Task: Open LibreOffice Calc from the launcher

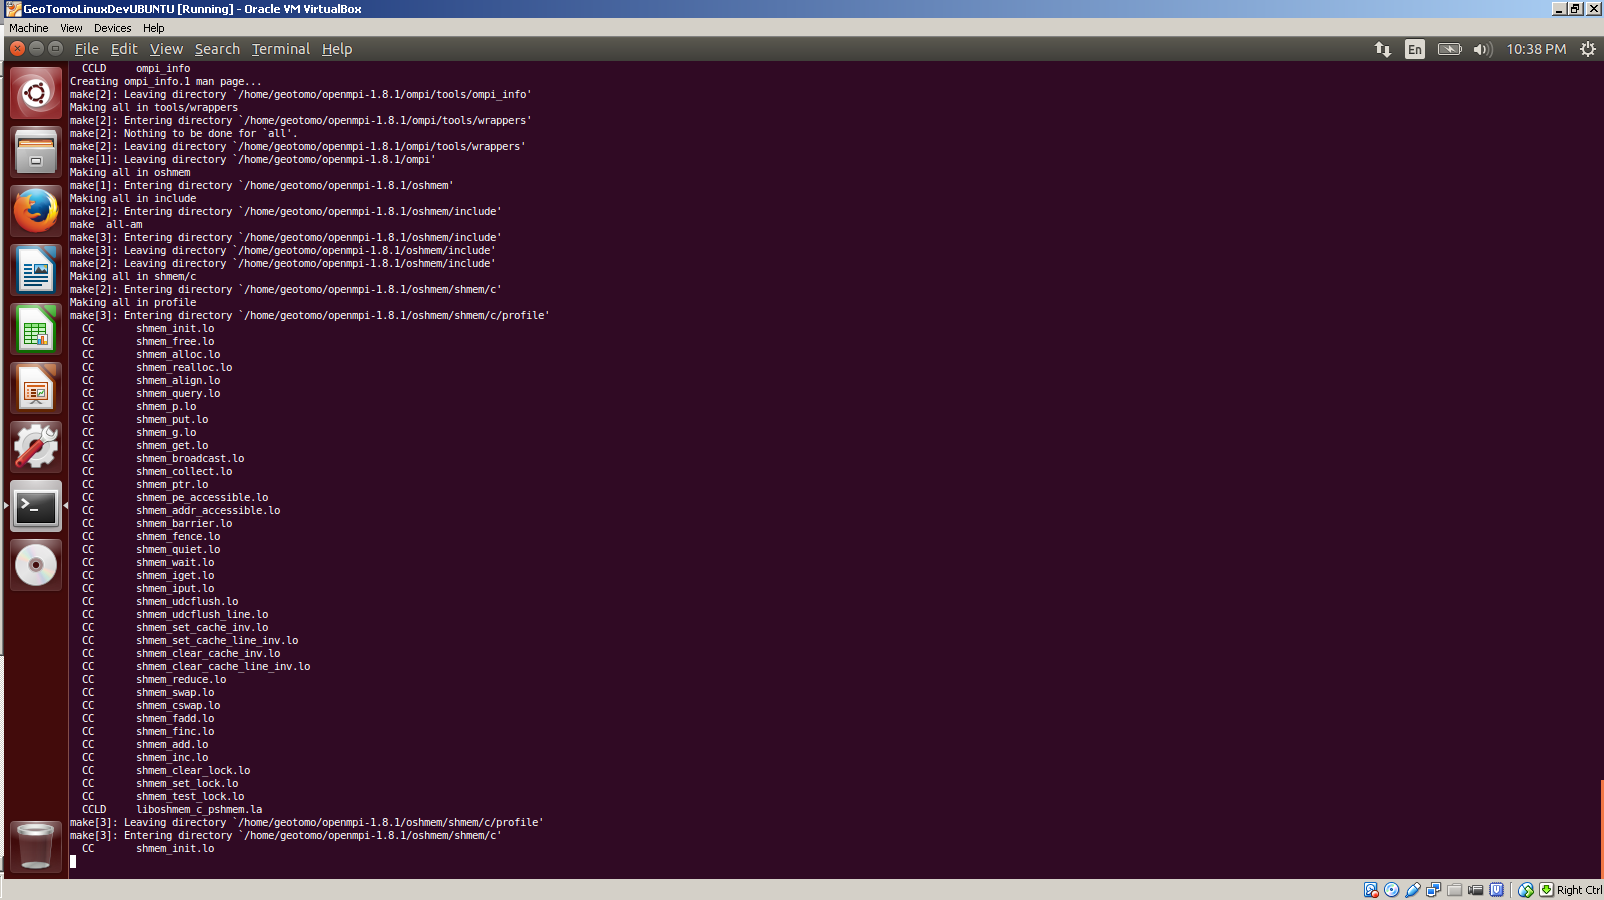Action: point(36,329)
